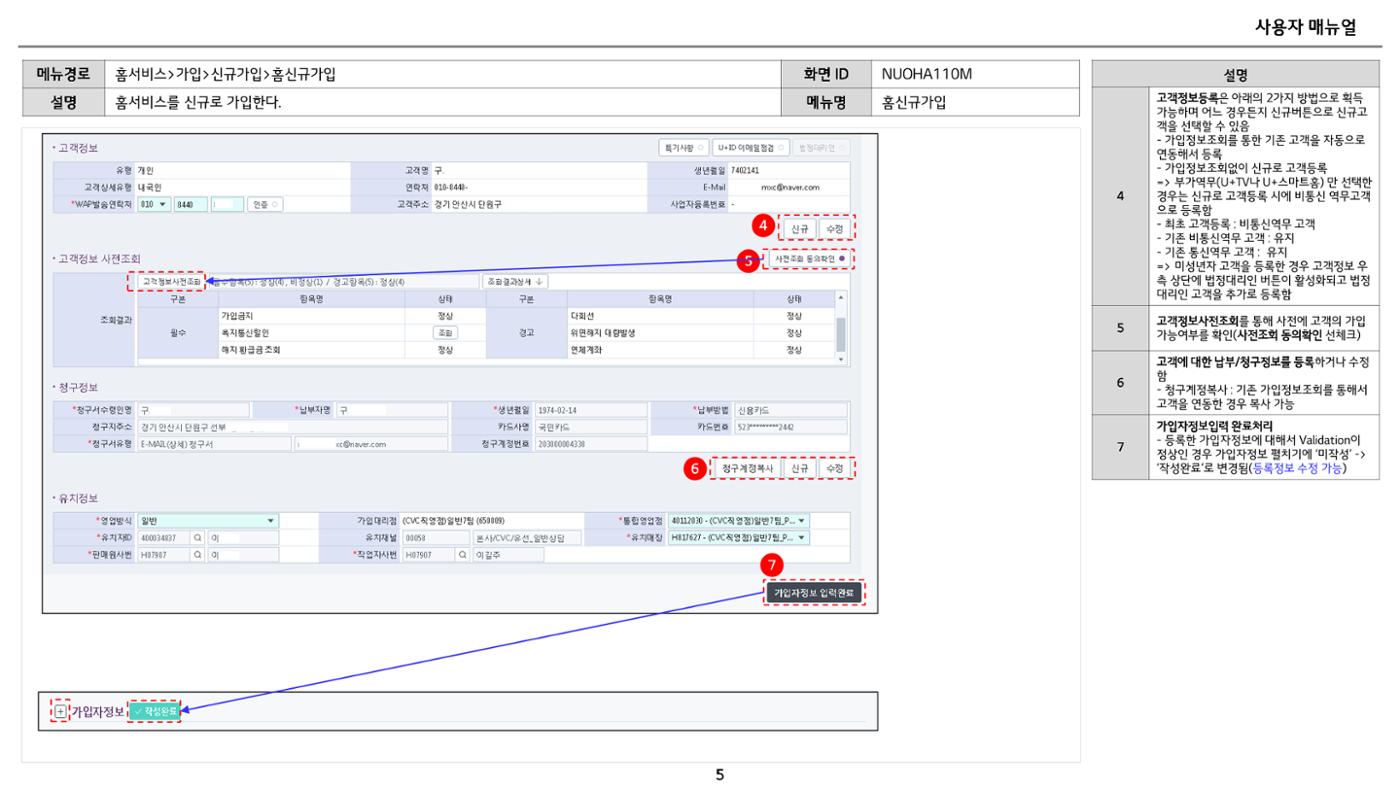Open the 010 phone prefix dropdown
The height and width of the screenshot is (788, 1400).
coord(153,203)
